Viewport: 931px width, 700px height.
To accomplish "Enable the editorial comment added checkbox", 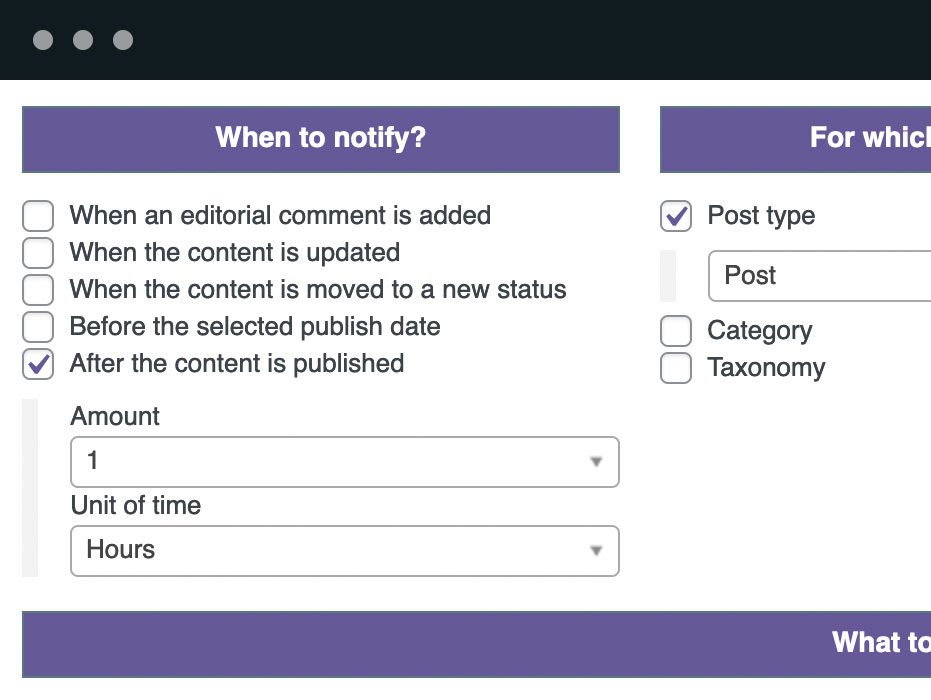I will 38,216.
